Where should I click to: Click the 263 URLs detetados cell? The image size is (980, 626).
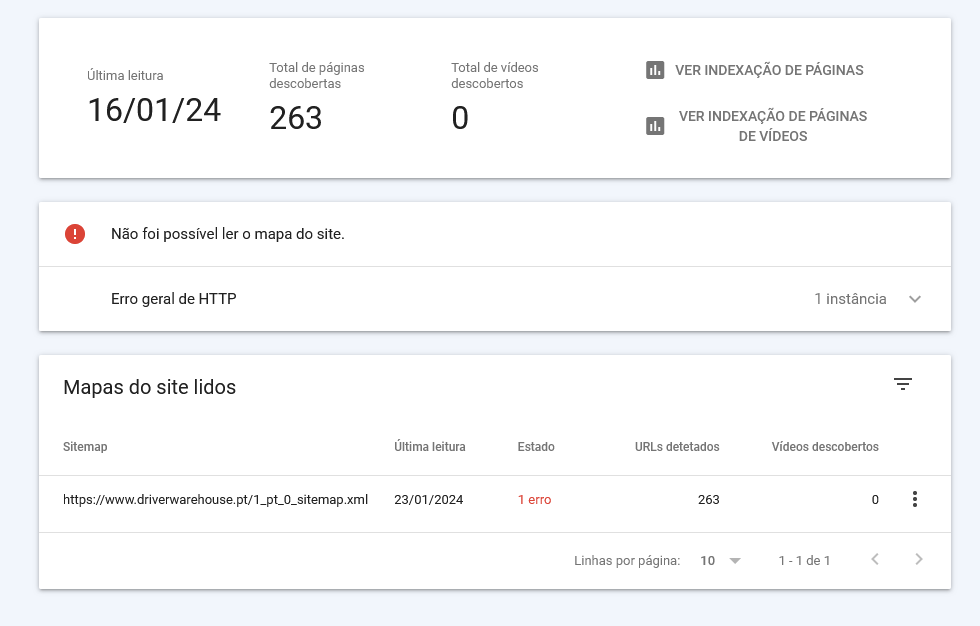(x=709, y=500)
